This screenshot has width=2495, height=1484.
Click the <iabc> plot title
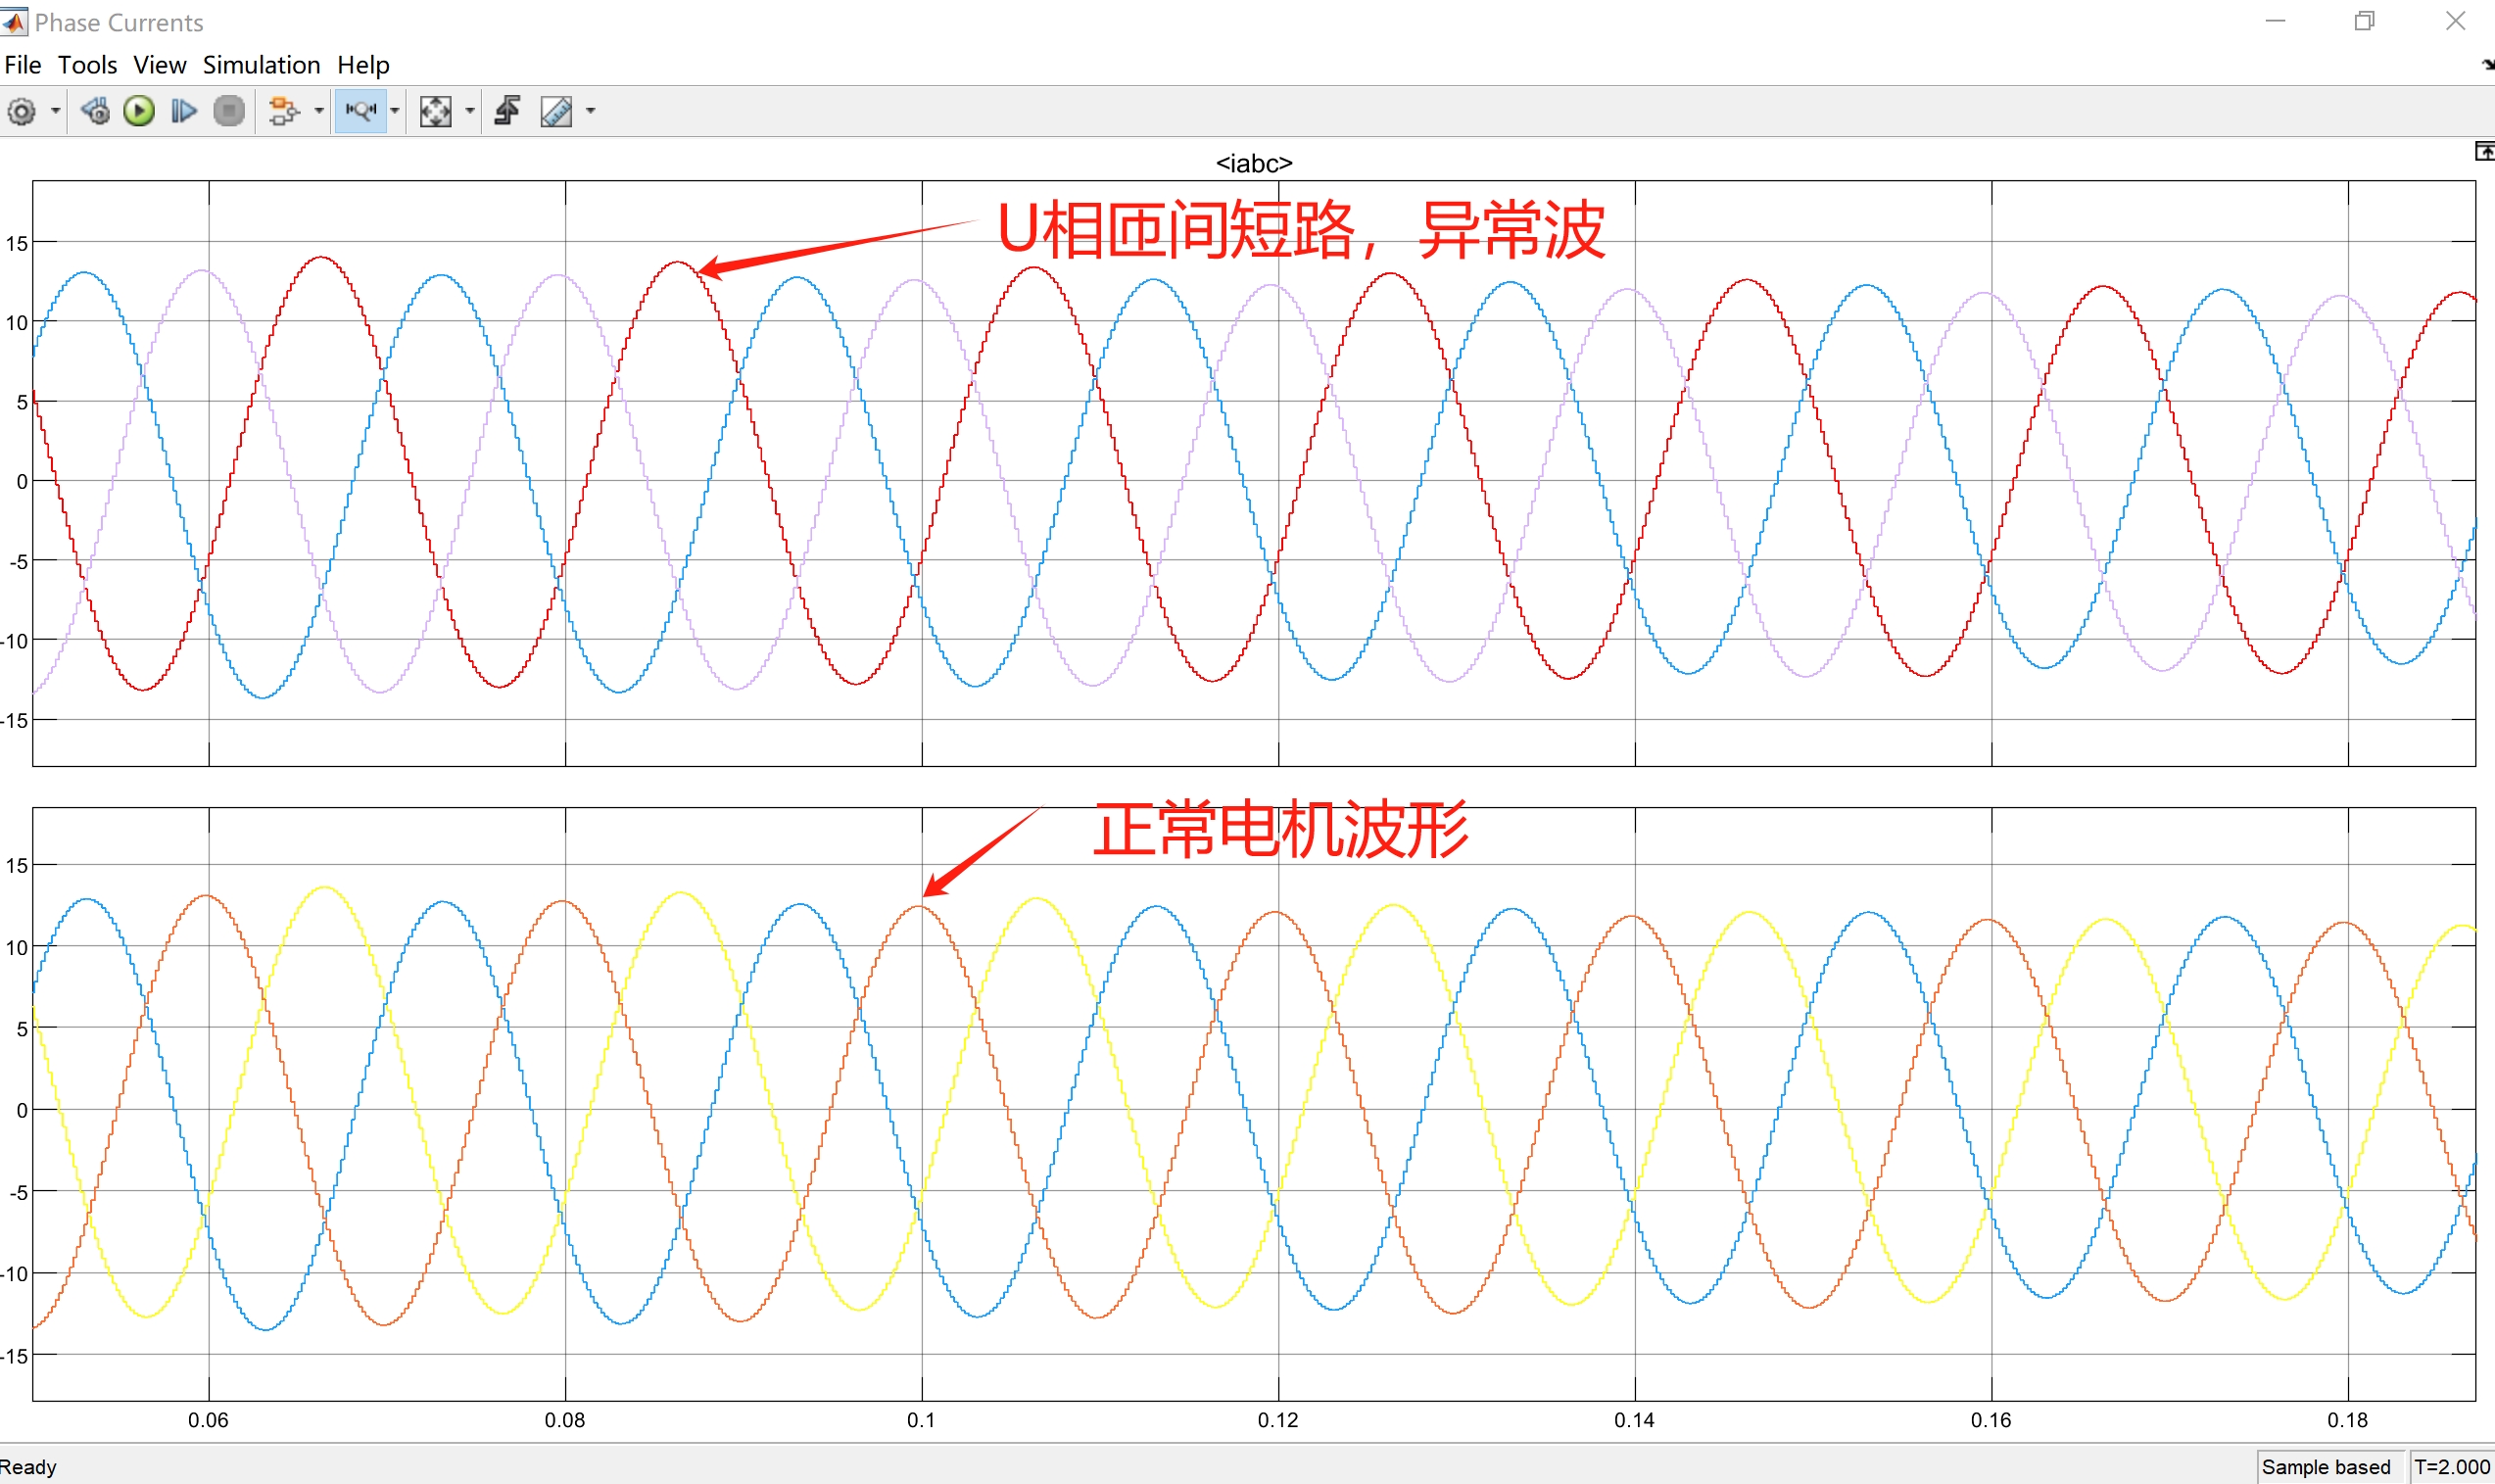point(1253,163)
